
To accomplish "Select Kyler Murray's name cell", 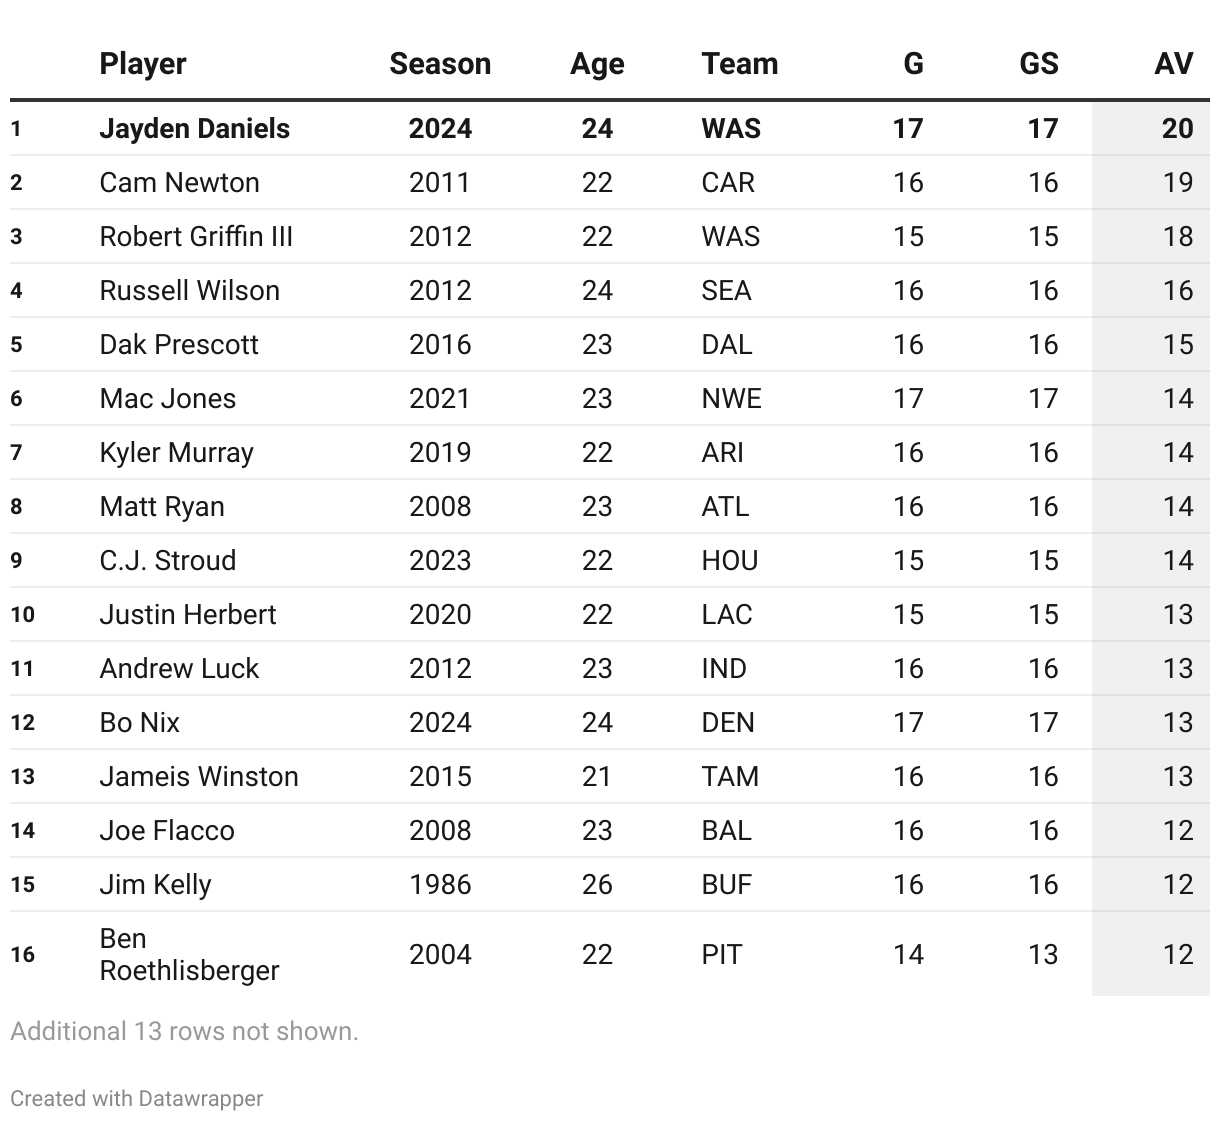I will [x=177, y=453].
